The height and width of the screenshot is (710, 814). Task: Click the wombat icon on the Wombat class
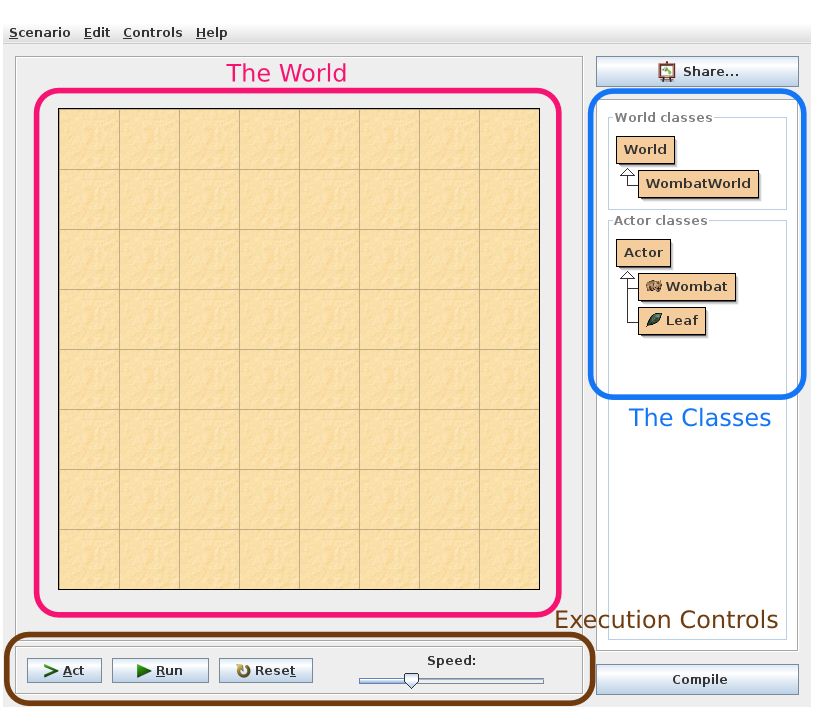(x=654, y=287)
